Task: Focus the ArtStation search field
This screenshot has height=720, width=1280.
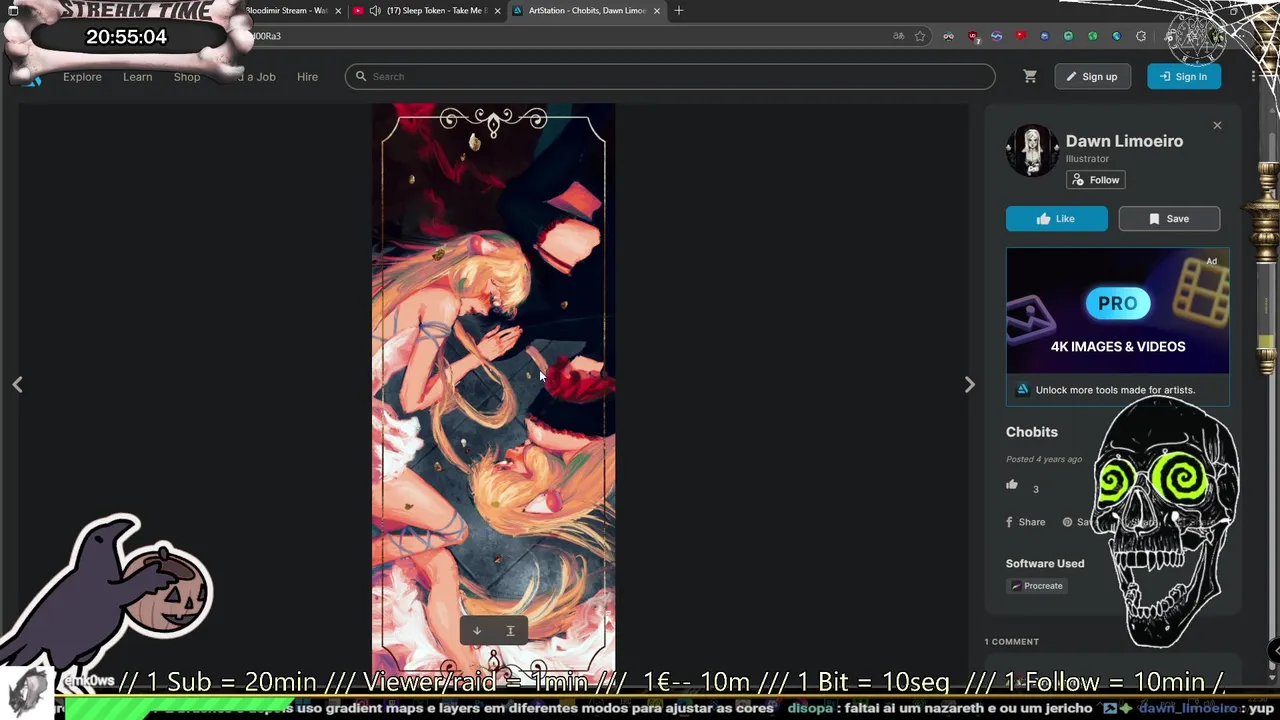Action: (670, 76)
